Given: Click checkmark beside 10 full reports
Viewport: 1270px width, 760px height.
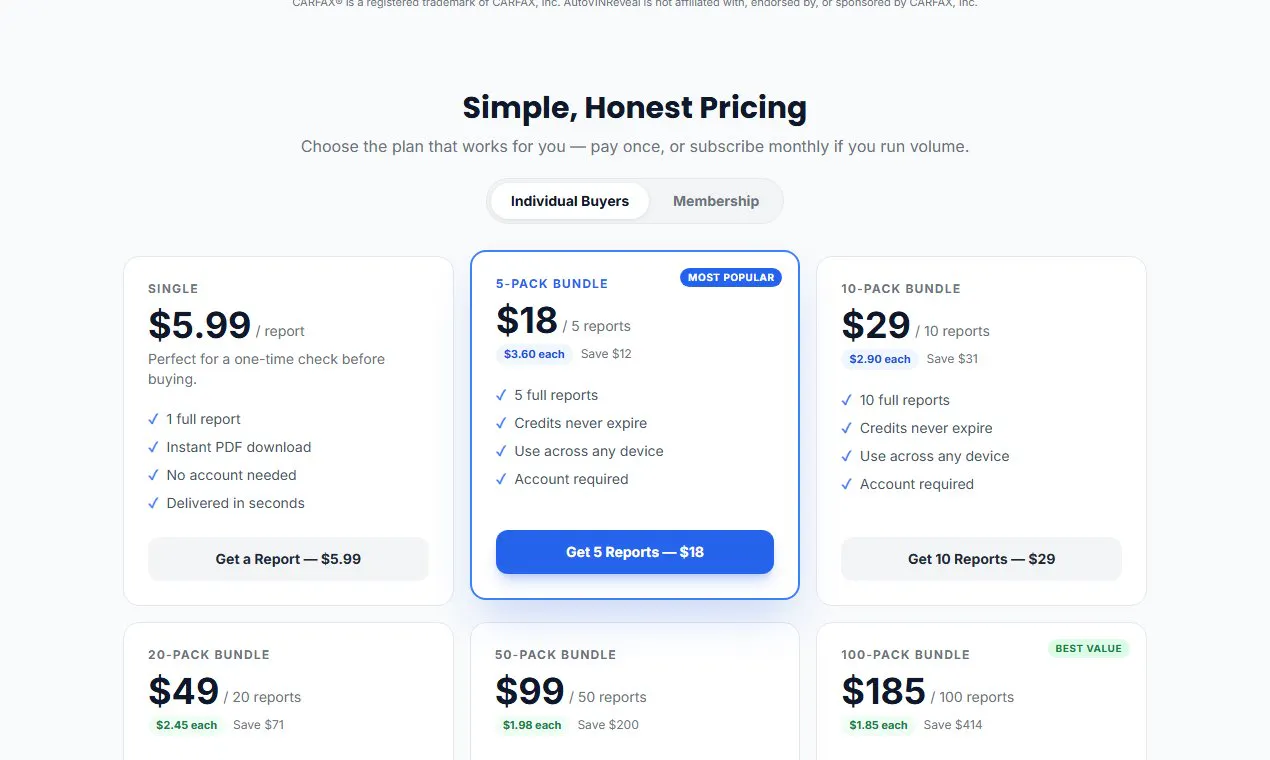Looking at the screenshot, I should 847,400.
